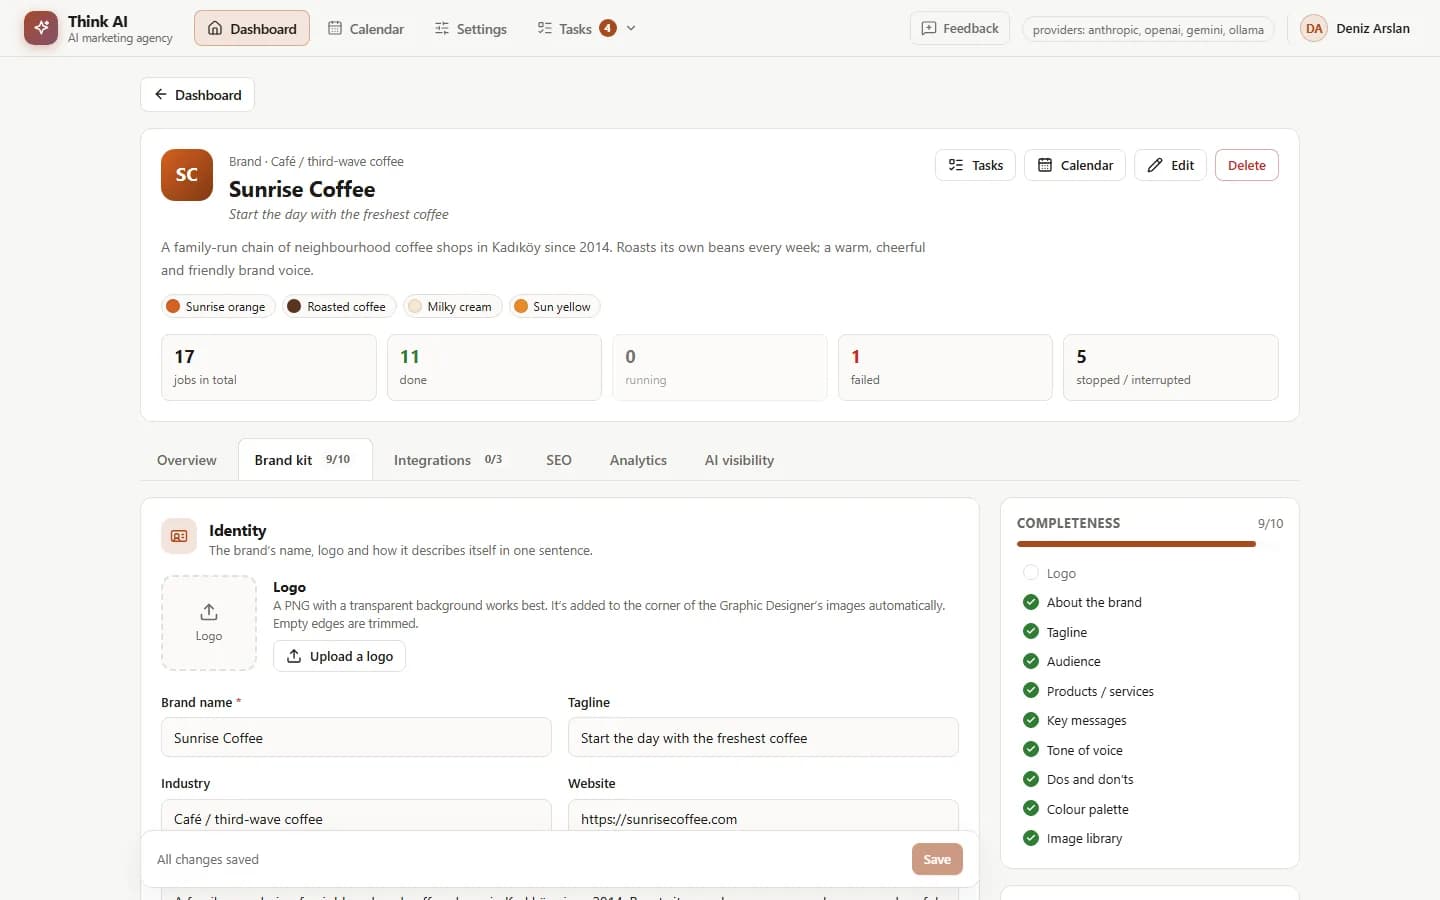Viewport: 1440px width, 900px height.
Task: Switch to the SEO tab
Action: click(559, 460)
